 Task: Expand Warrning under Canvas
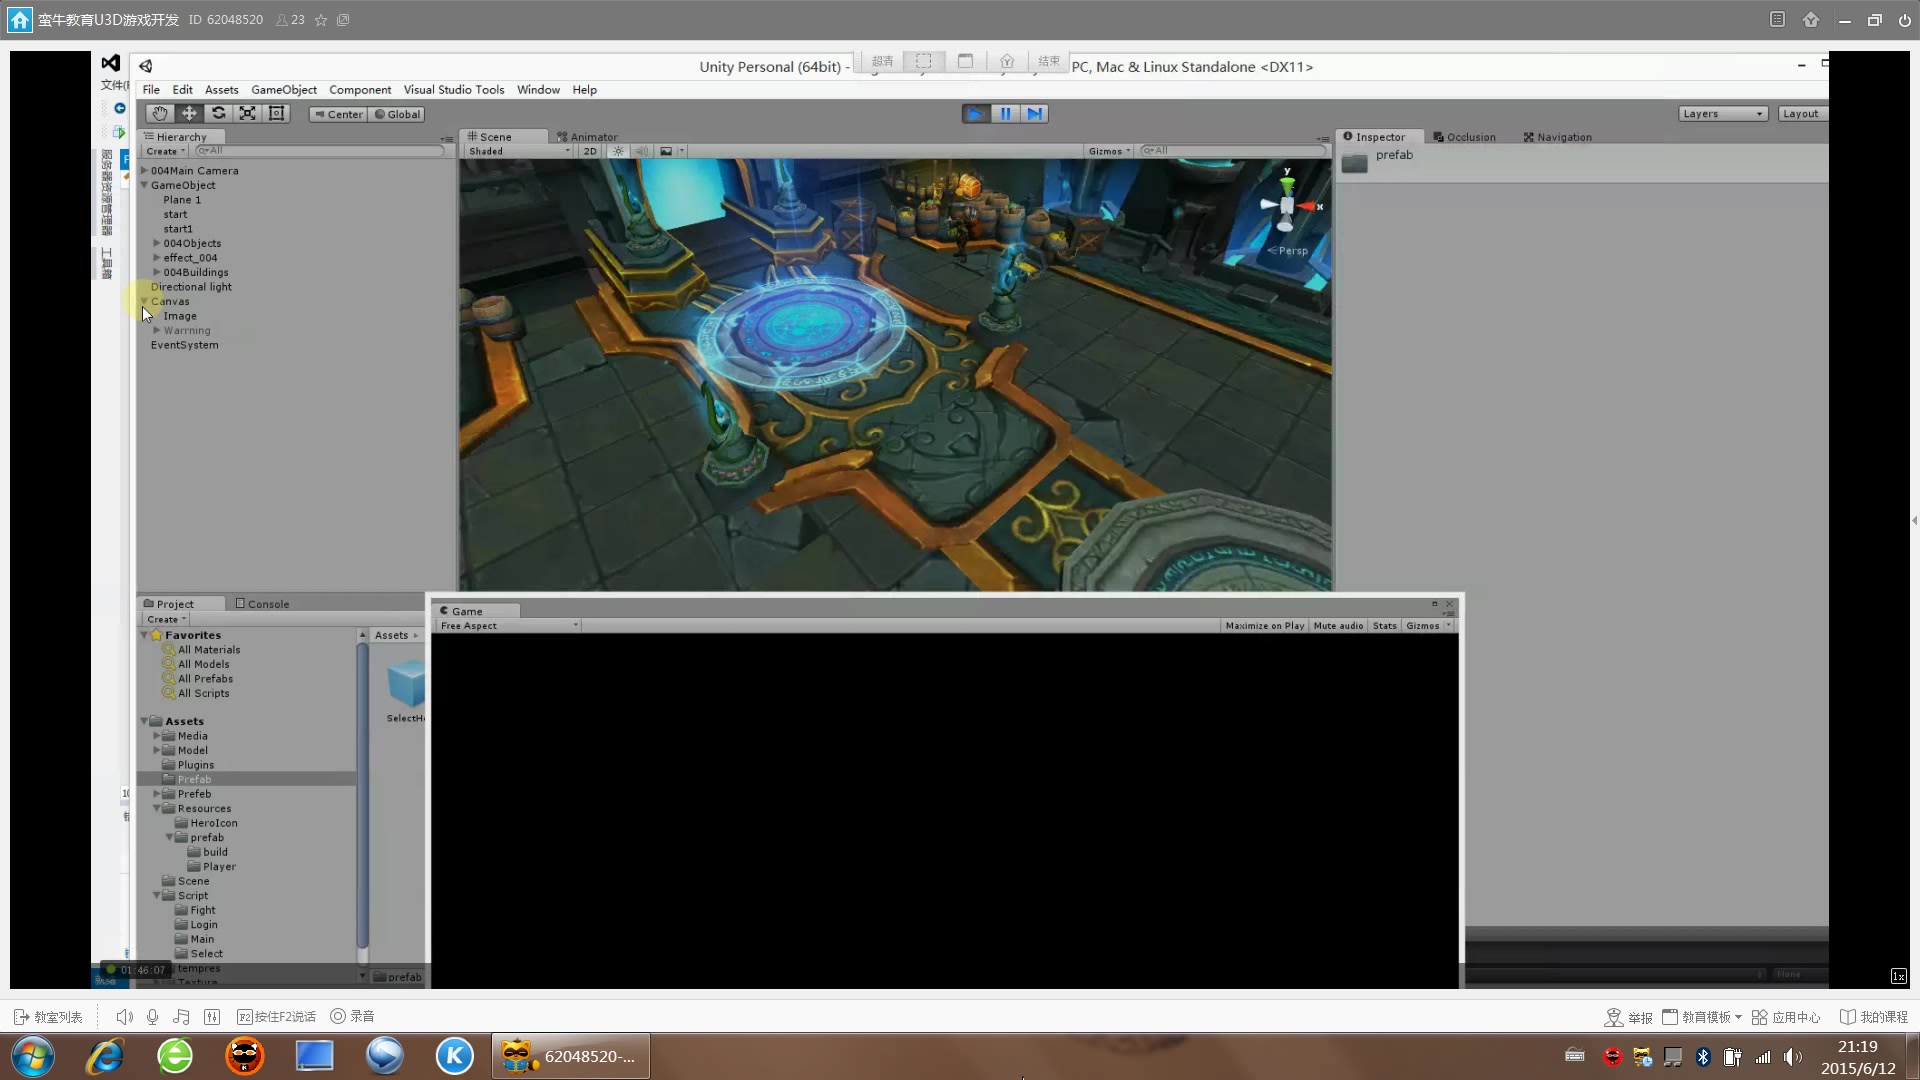[157, 330]
